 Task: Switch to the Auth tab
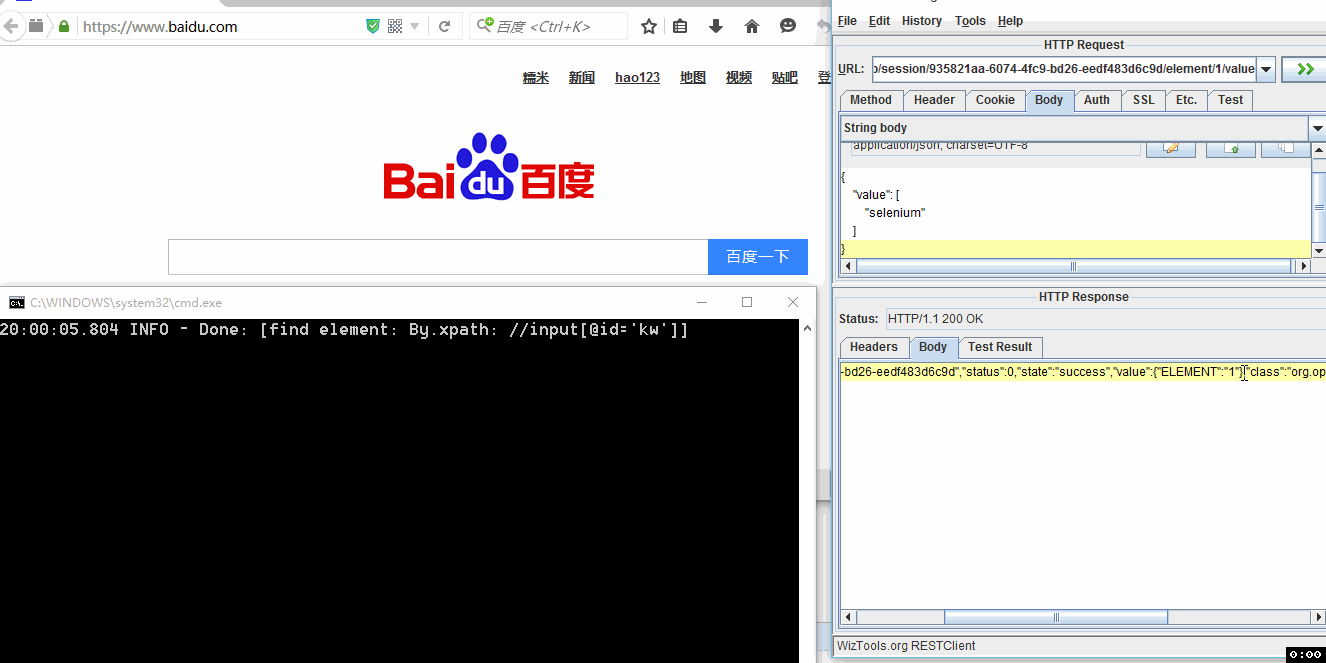(x=1097, y=100)
